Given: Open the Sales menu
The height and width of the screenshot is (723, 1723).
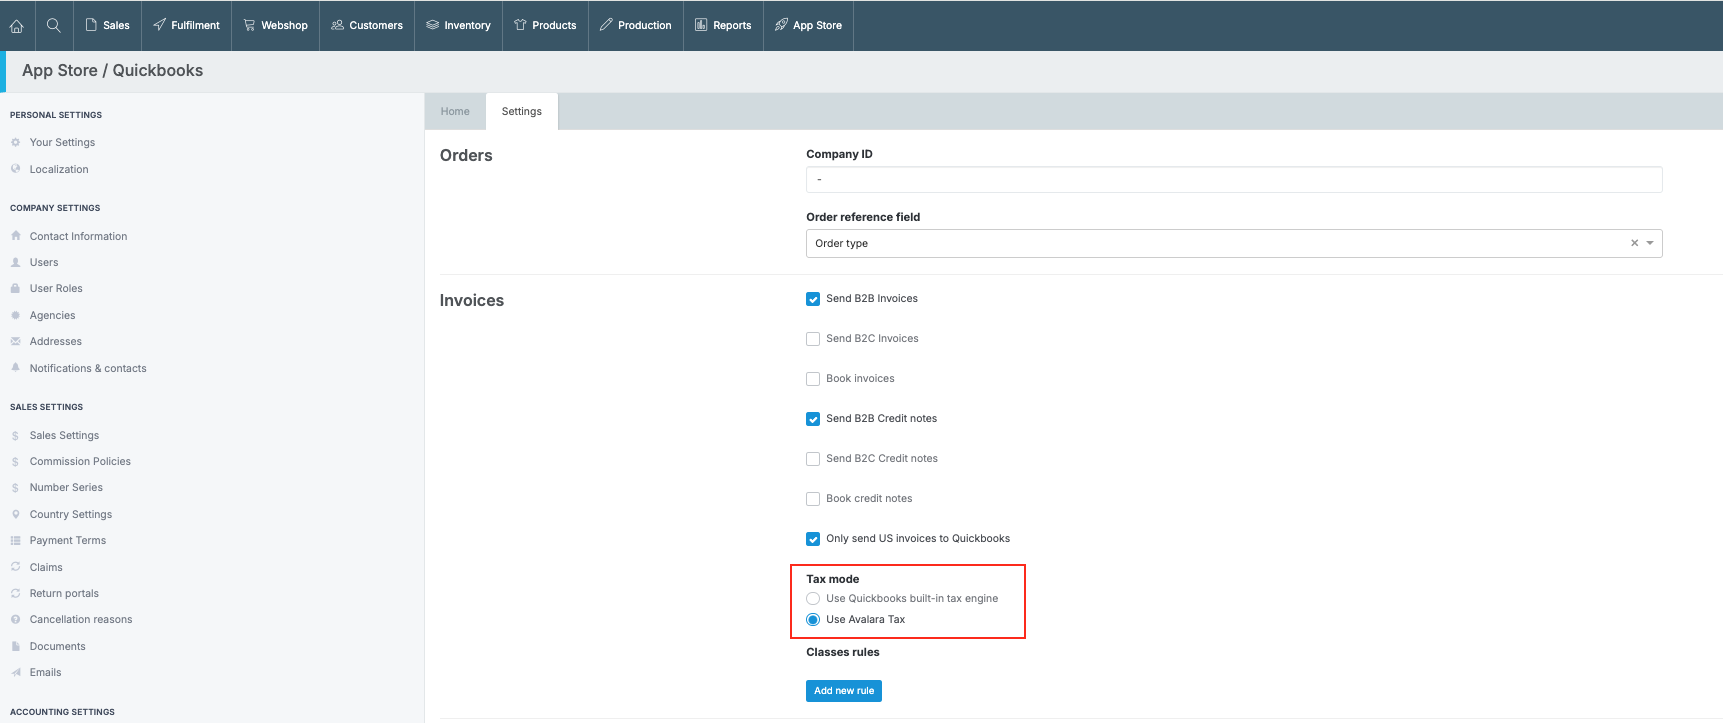Looking at the screenshot, I should tap(107, 25).
